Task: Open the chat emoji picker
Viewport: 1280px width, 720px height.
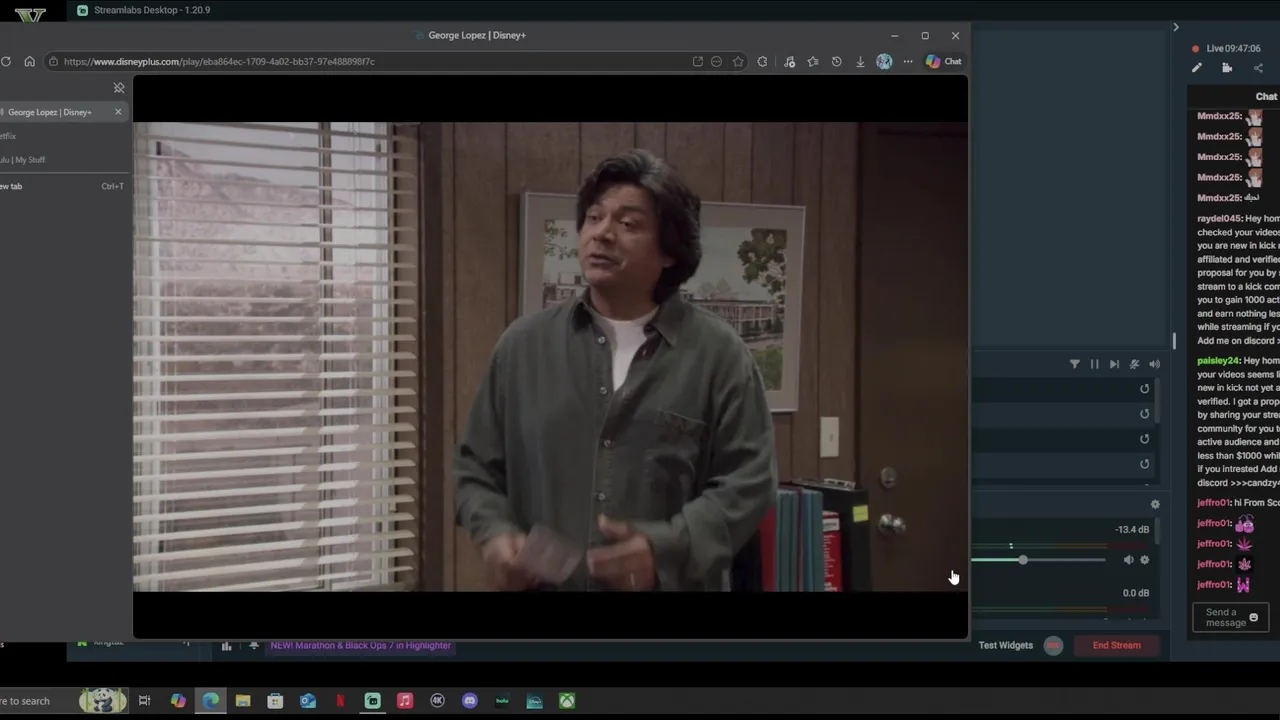Action: 1254,618
